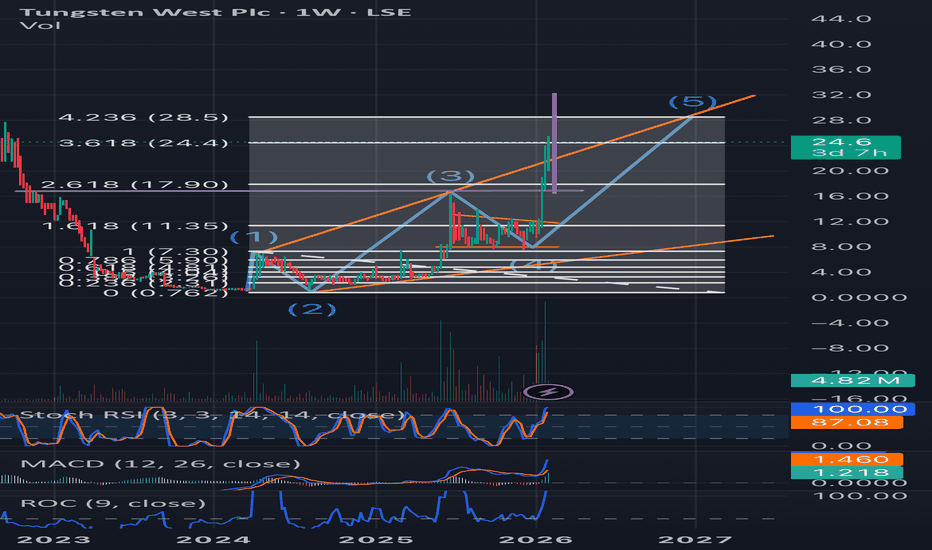
Task: Click the blue 100.00 Stoch RSI value tag
Action: coord(853,409)
